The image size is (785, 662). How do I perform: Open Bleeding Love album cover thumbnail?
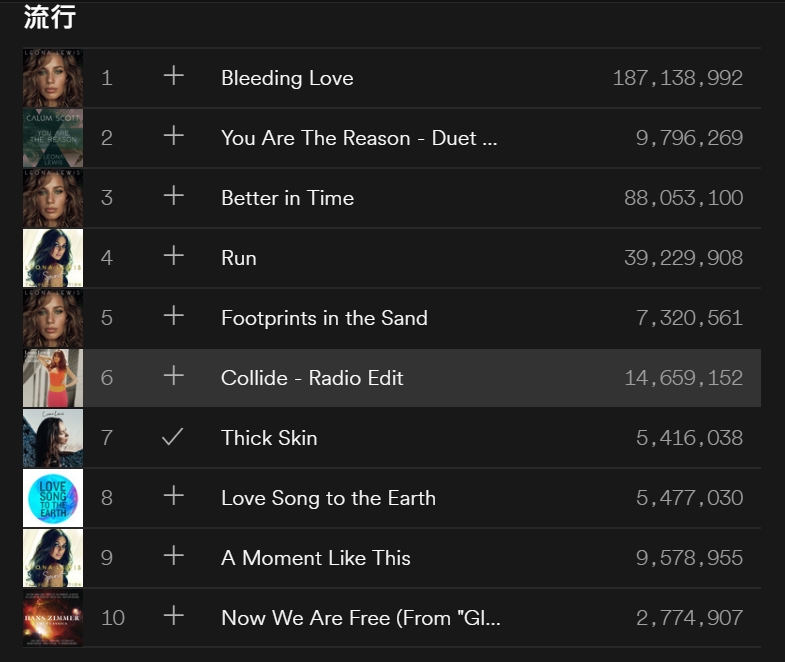53,78
